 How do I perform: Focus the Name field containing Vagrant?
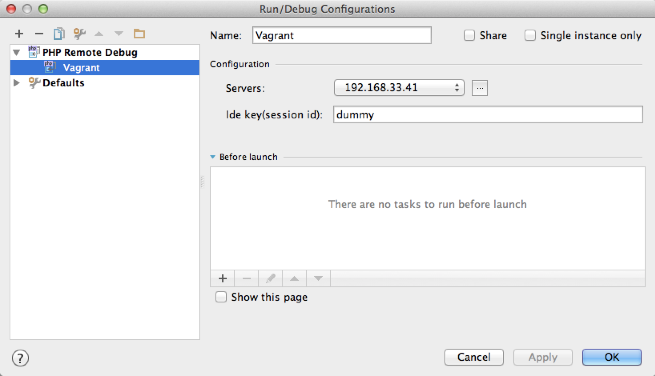point(342,35)
